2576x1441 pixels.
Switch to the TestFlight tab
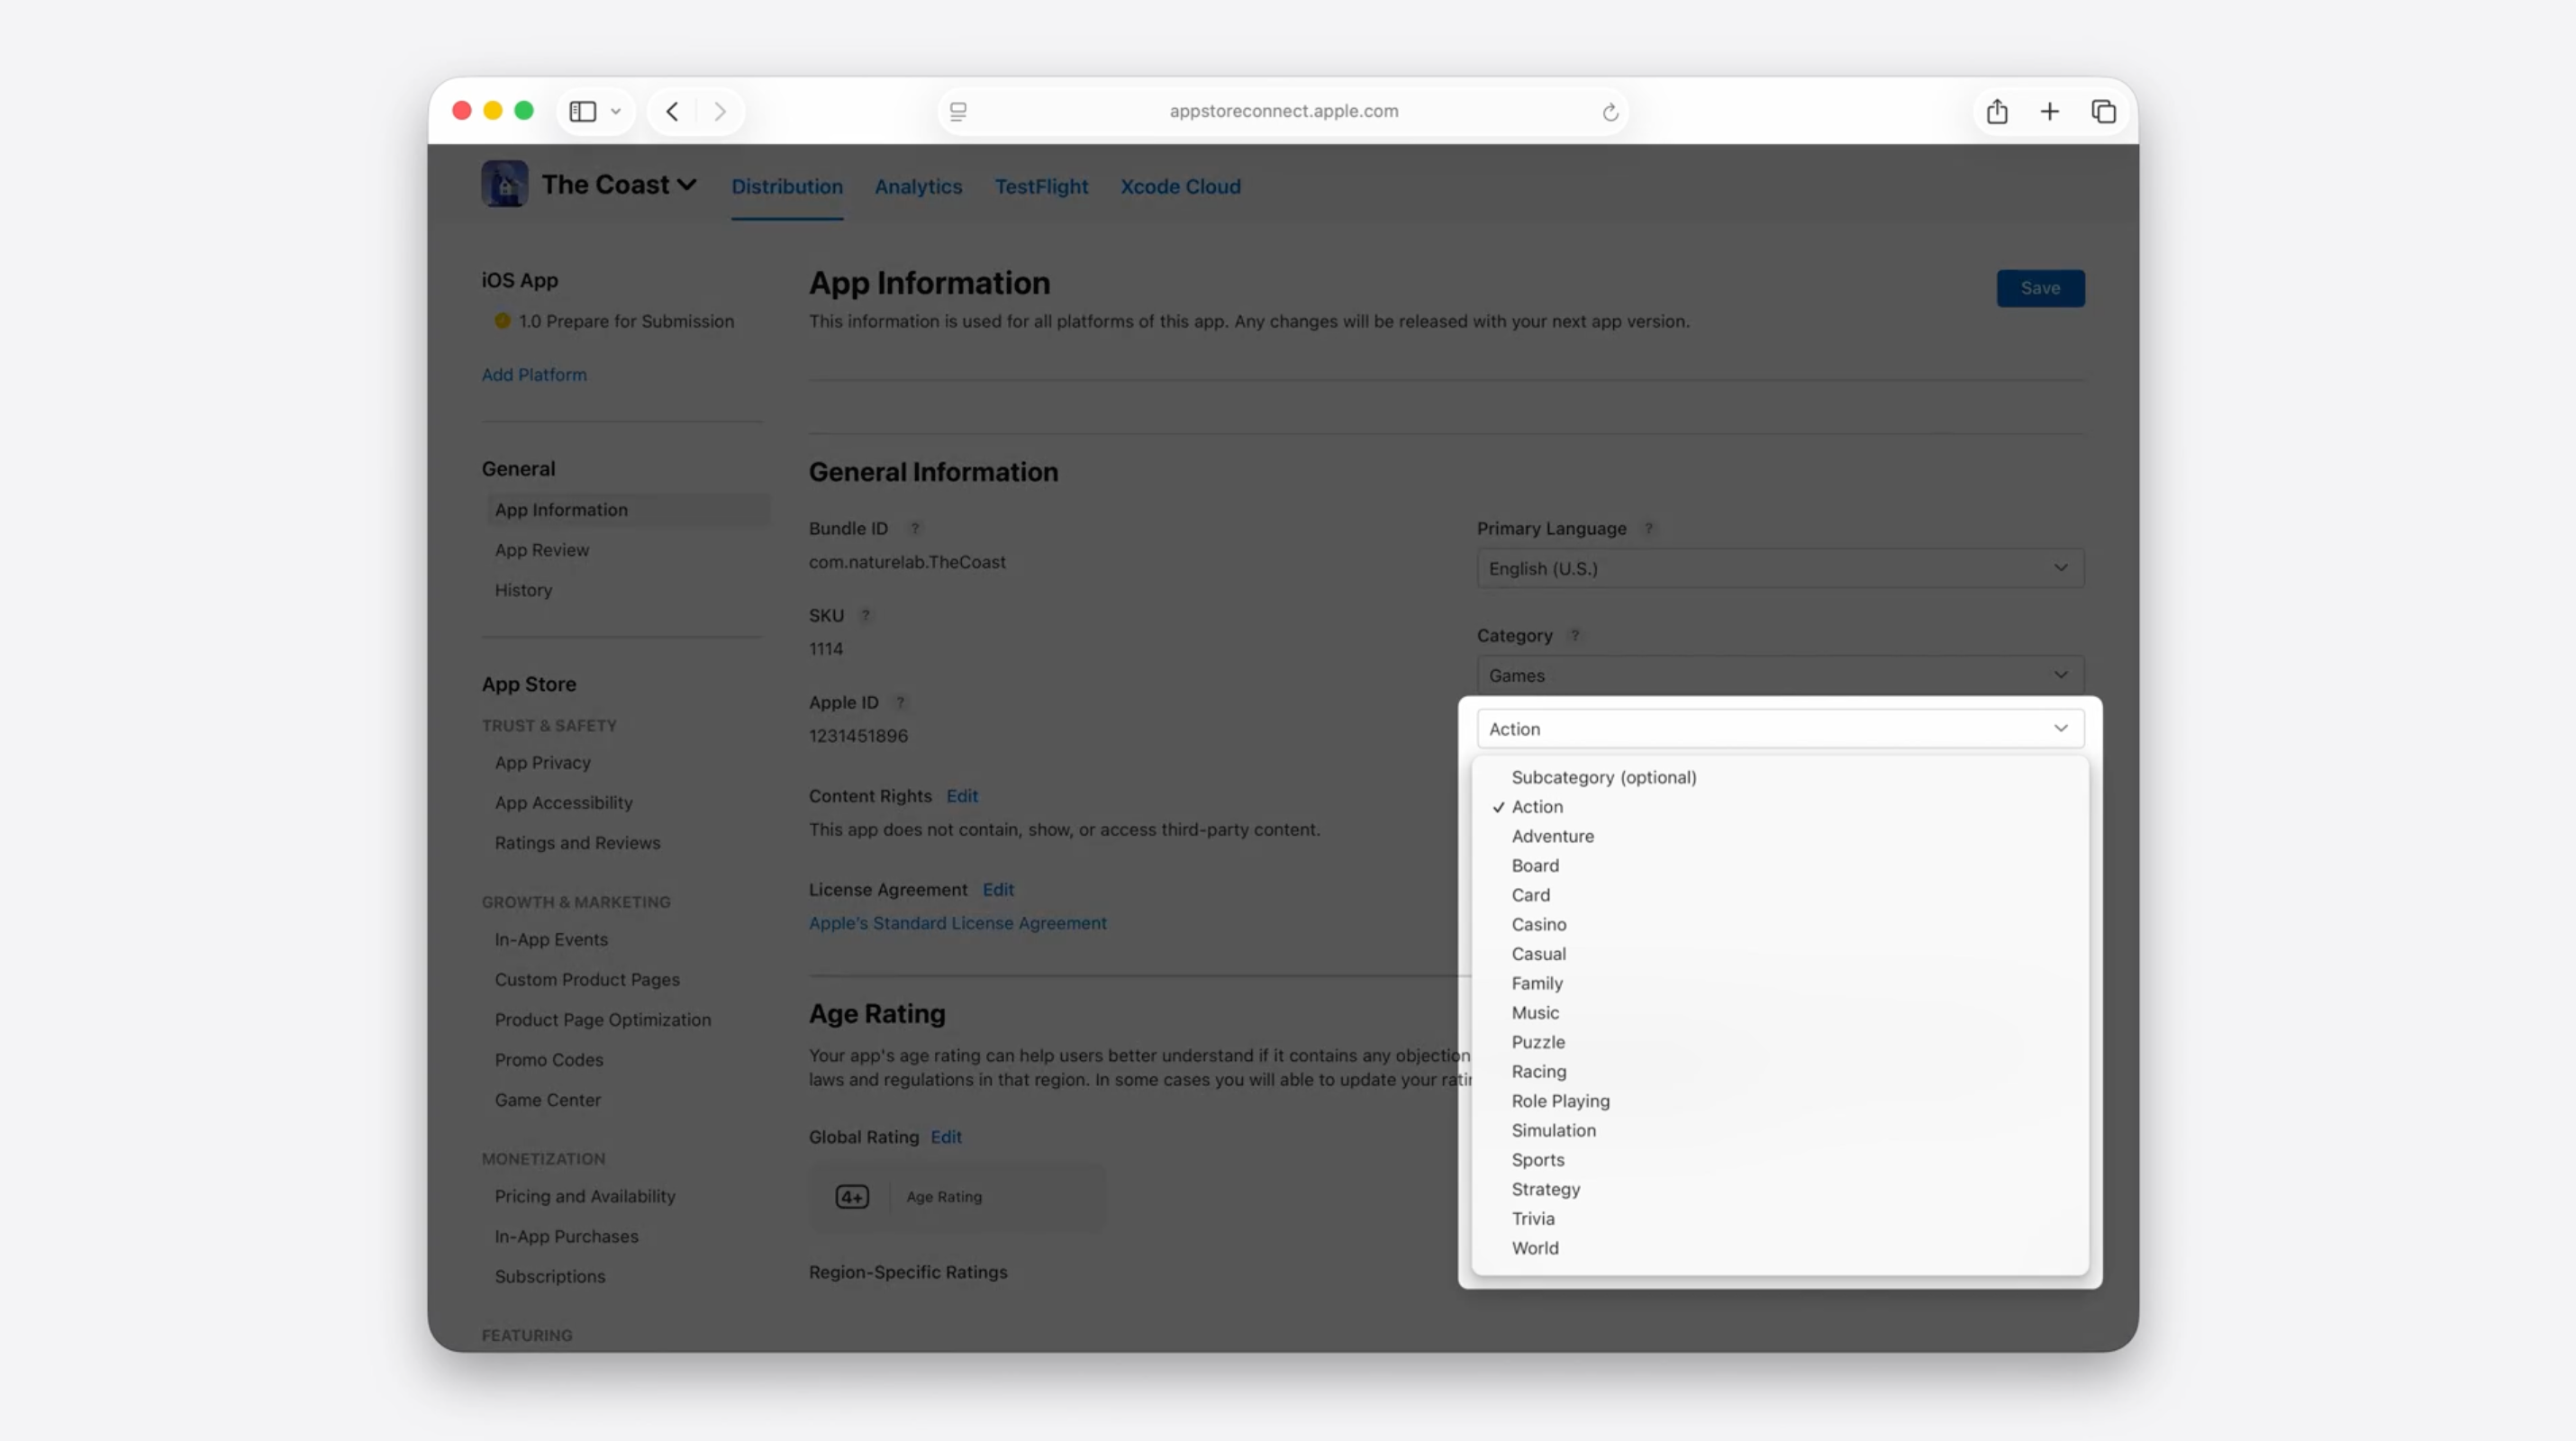tap(1040, 186)
